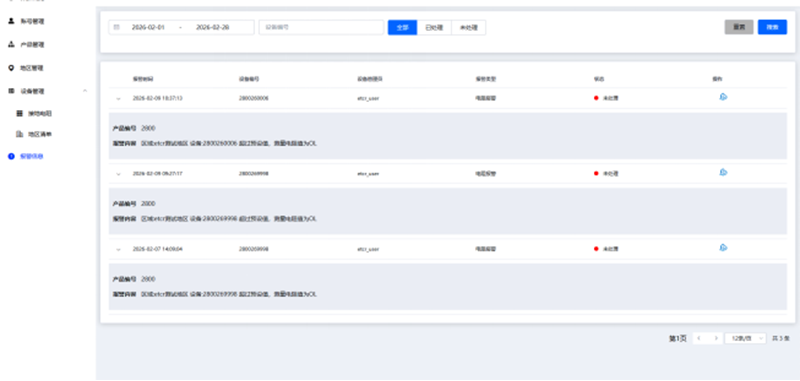
Task: Go to the previous page arrow
Action: tap(699, 338)
